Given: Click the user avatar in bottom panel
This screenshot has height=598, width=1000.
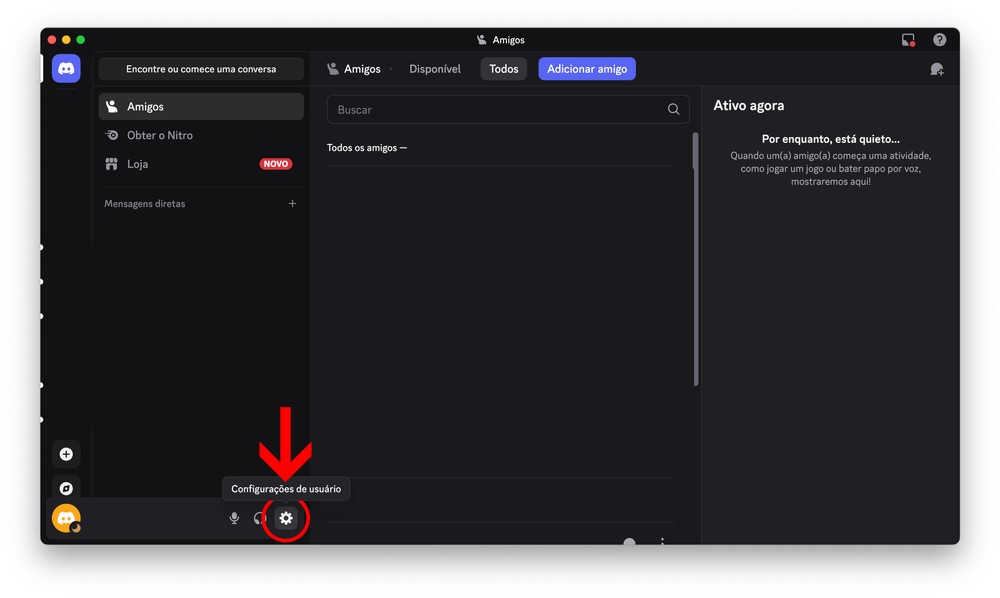Looking at the screenshot, I should point(66,518).
